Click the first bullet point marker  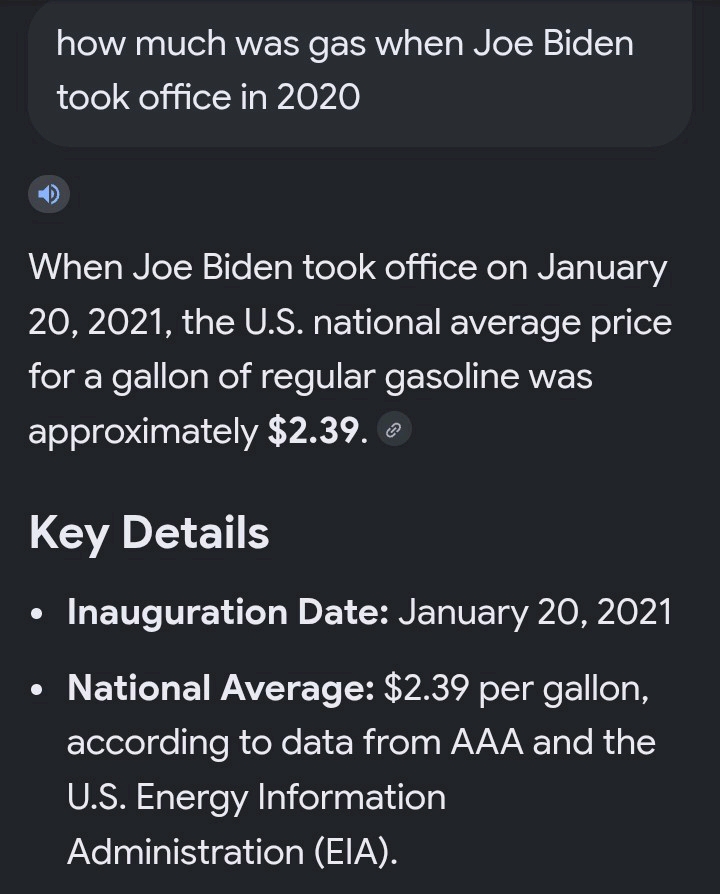(x=37, y=615)
